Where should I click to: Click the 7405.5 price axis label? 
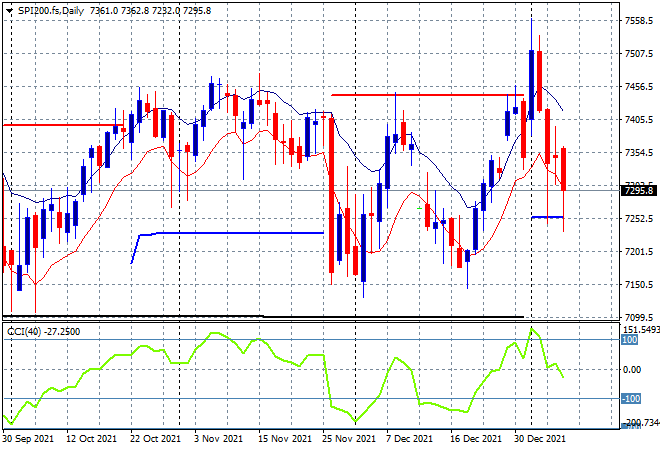[639, 120]
